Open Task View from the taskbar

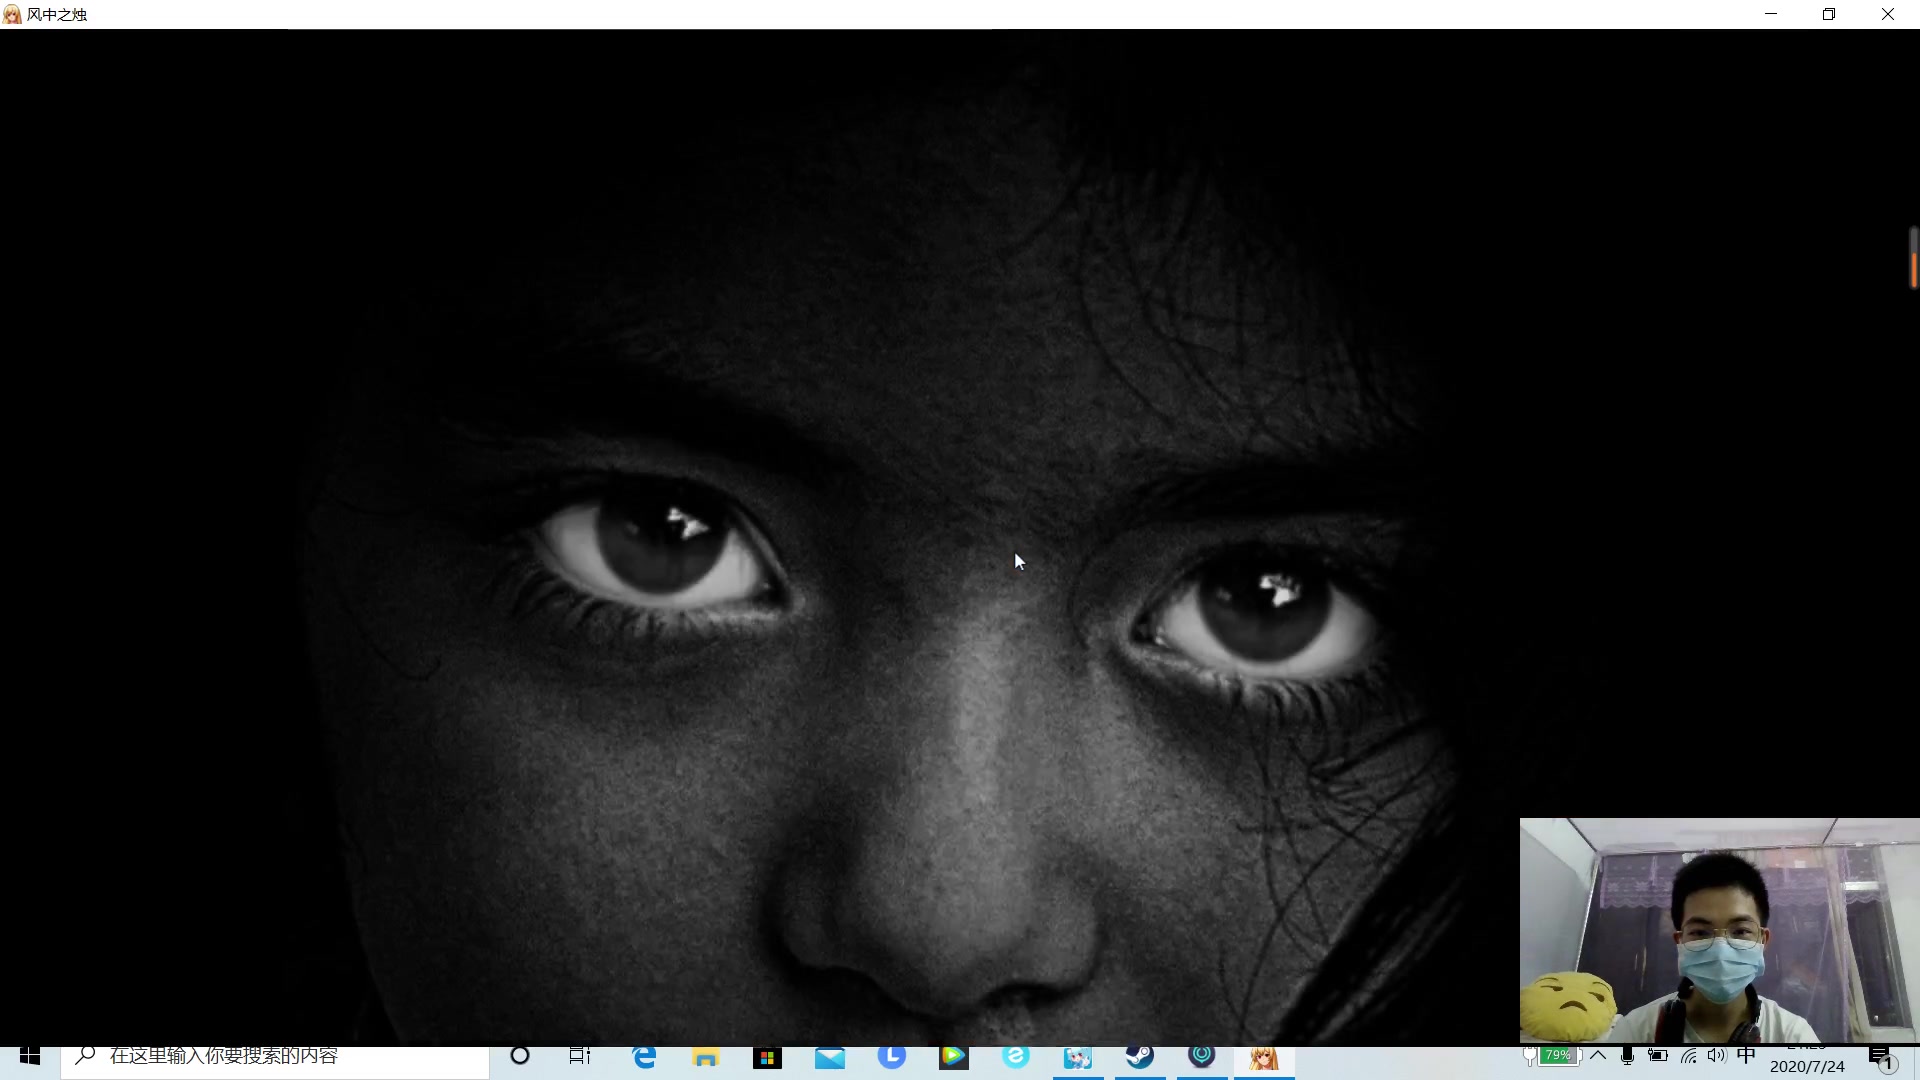[580, 1057]
